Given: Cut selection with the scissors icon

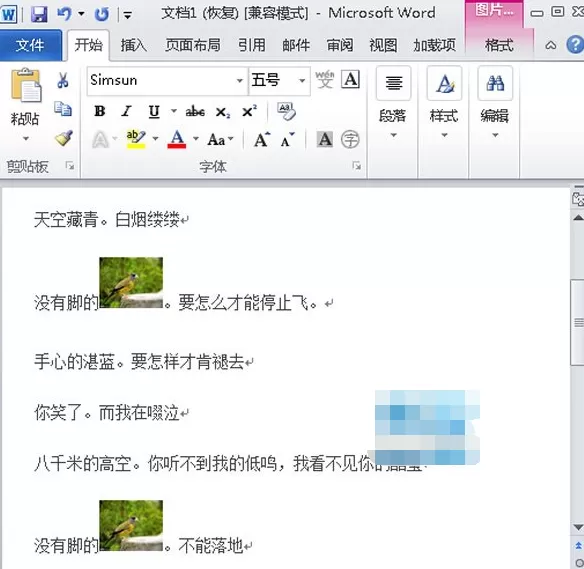Looking at the screenshot, I should (x=63, y=80).
